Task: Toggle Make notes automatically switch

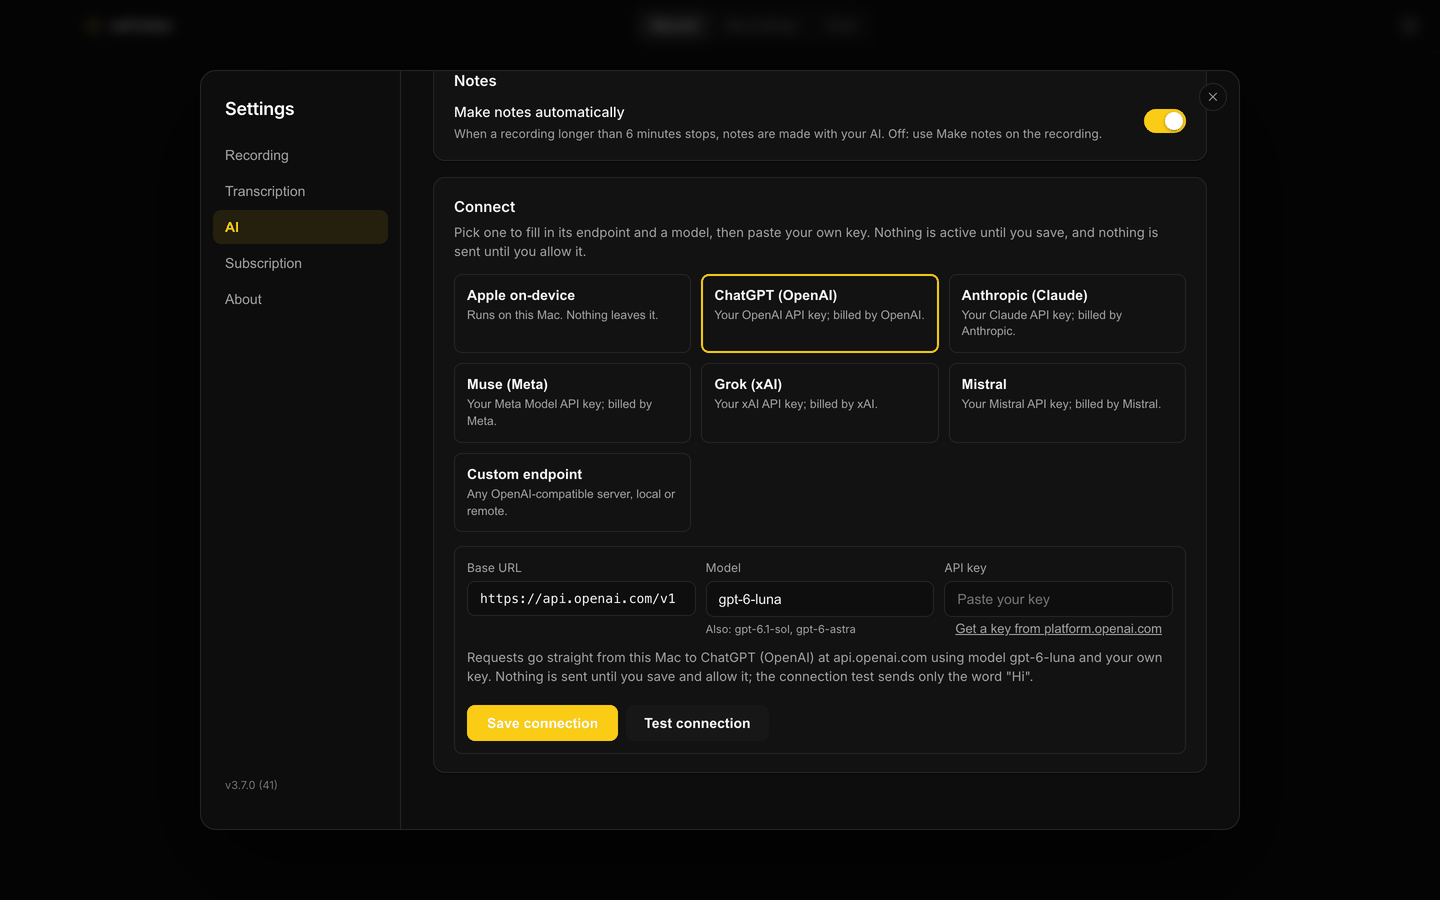Action: pyautogui.click(x=1165, y=121)
